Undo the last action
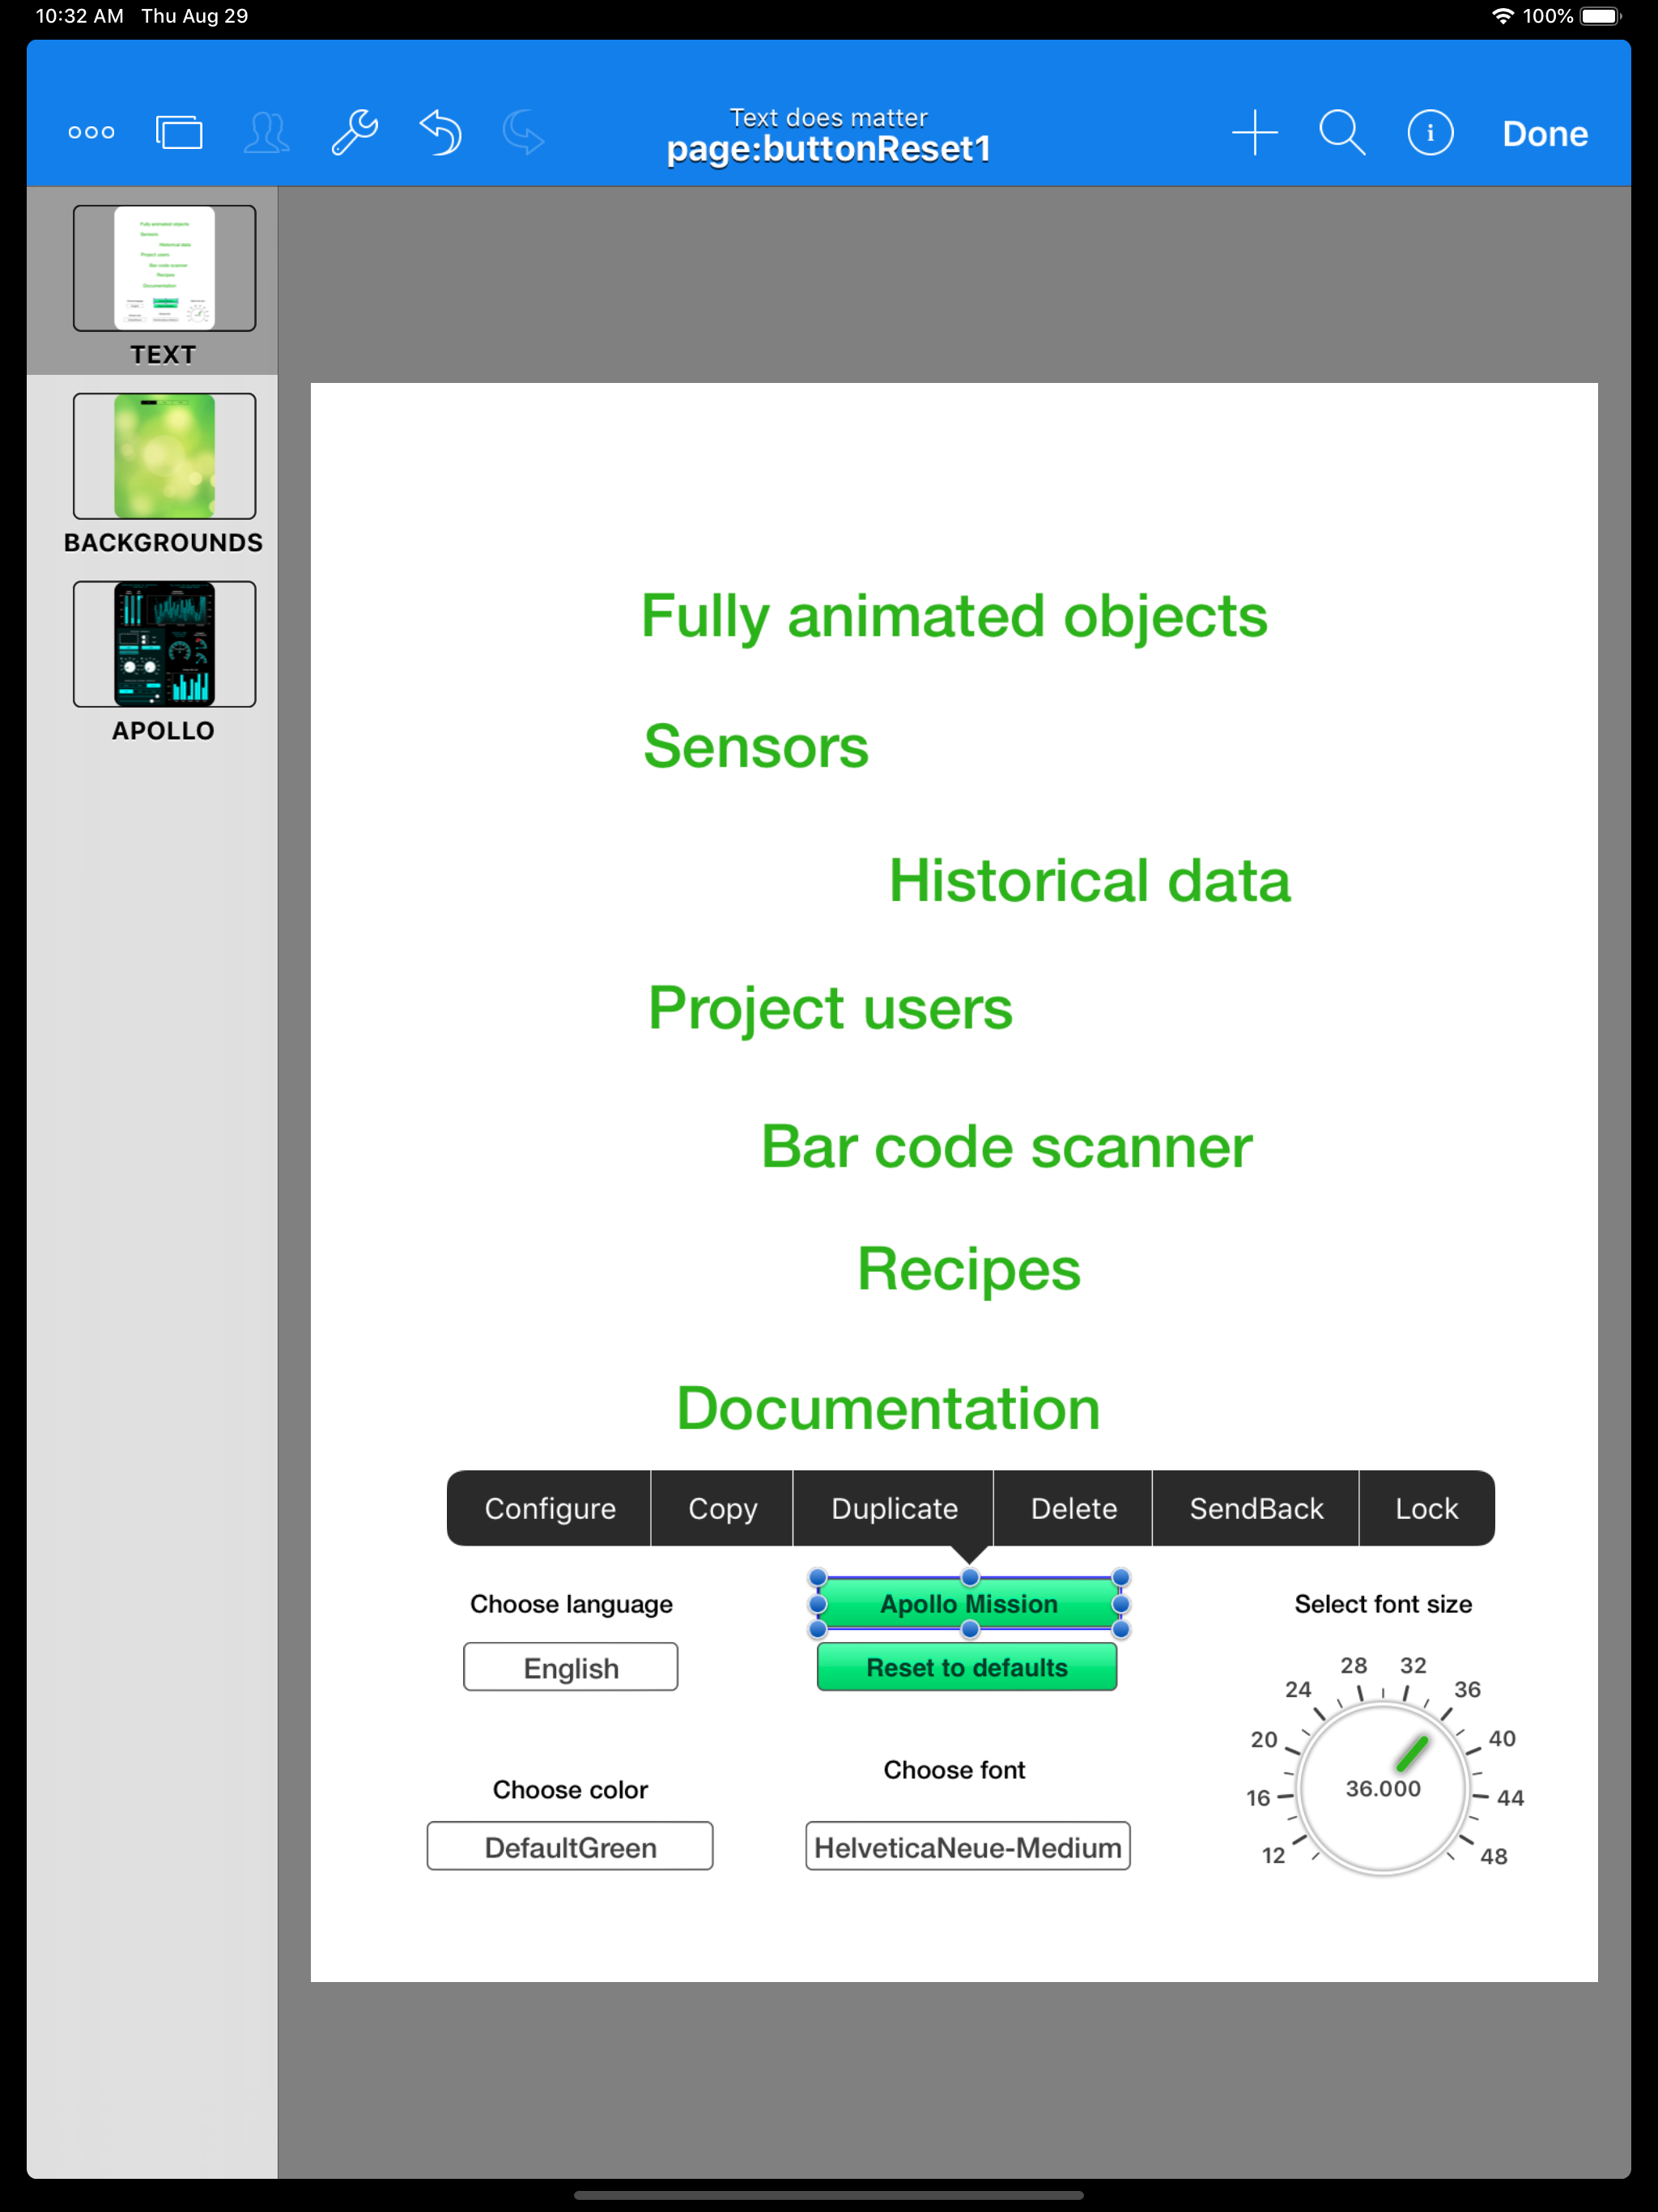Image resolution: width=1658 pixels, height=2212 pixels. 441,132
